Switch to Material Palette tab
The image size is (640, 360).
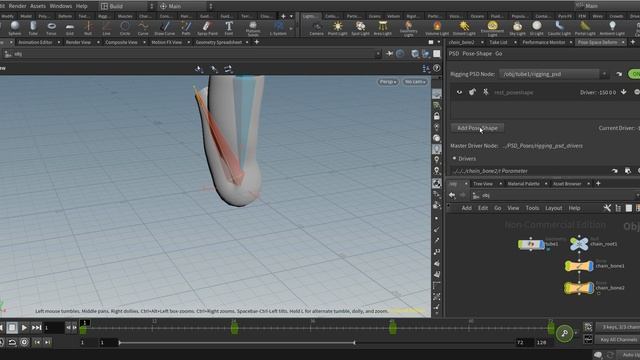[523, 184]
